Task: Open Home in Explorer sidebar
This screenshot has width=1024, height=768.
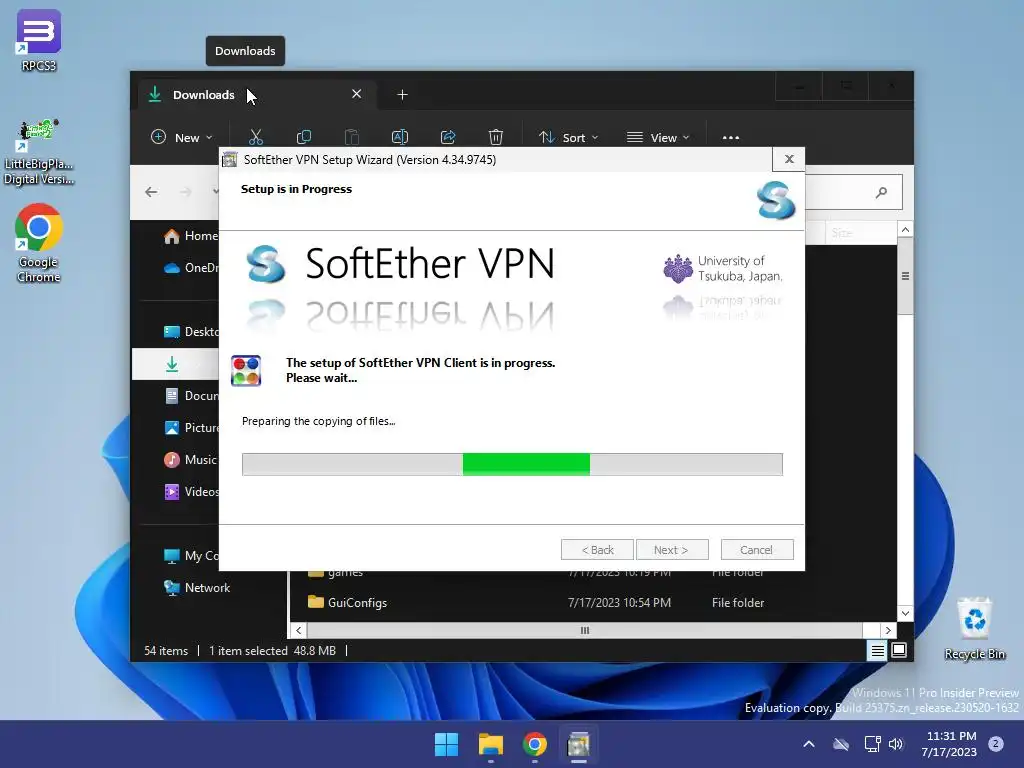Action: pos(191,236)
